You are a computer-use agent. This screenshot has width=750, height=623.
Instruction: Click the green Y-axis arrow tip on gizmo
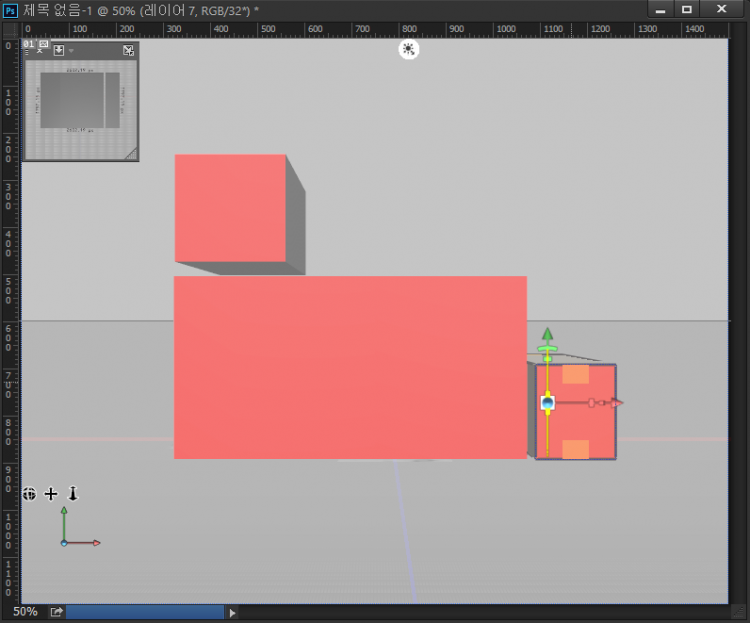547,334
